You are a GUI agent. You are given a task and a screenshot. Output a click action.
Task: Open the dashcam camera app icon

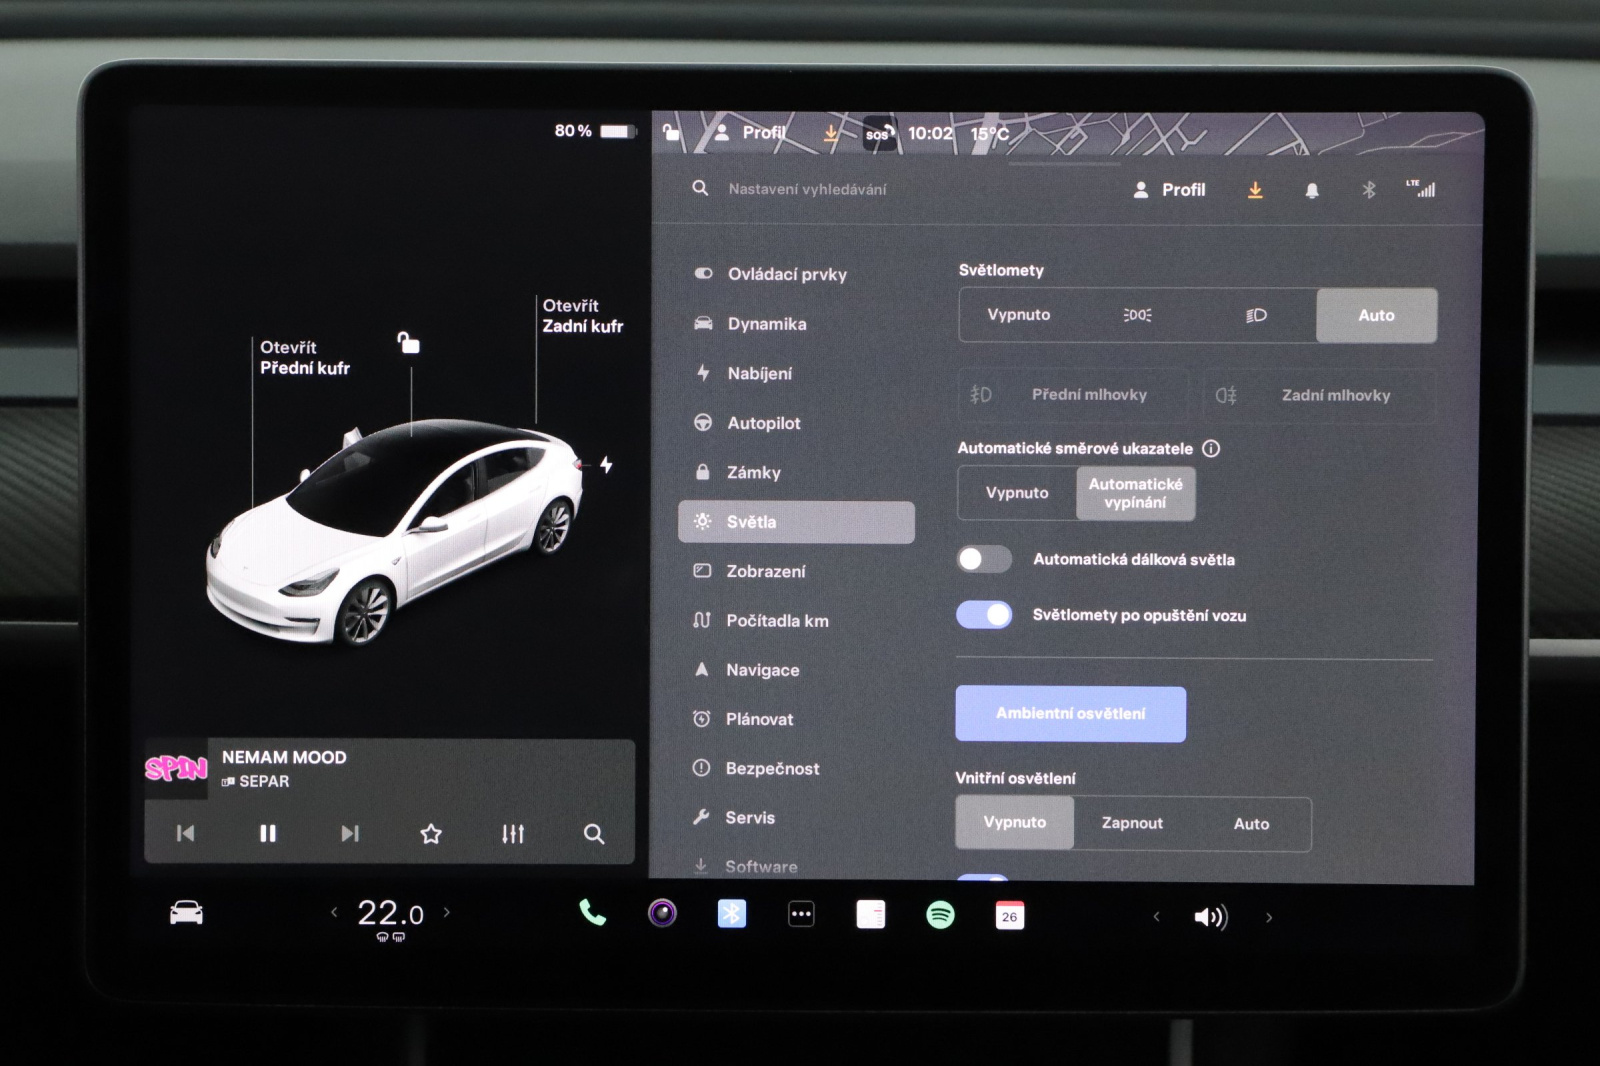tap(662, 913)
